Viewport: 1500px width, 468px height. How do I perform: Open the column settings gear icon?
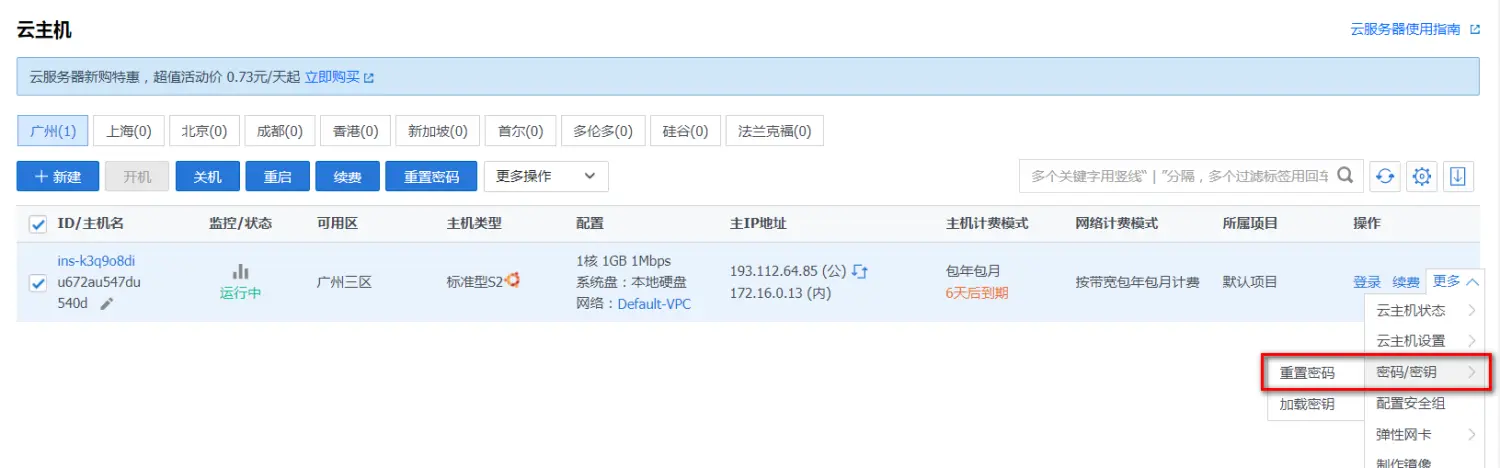click(1421, 176)
